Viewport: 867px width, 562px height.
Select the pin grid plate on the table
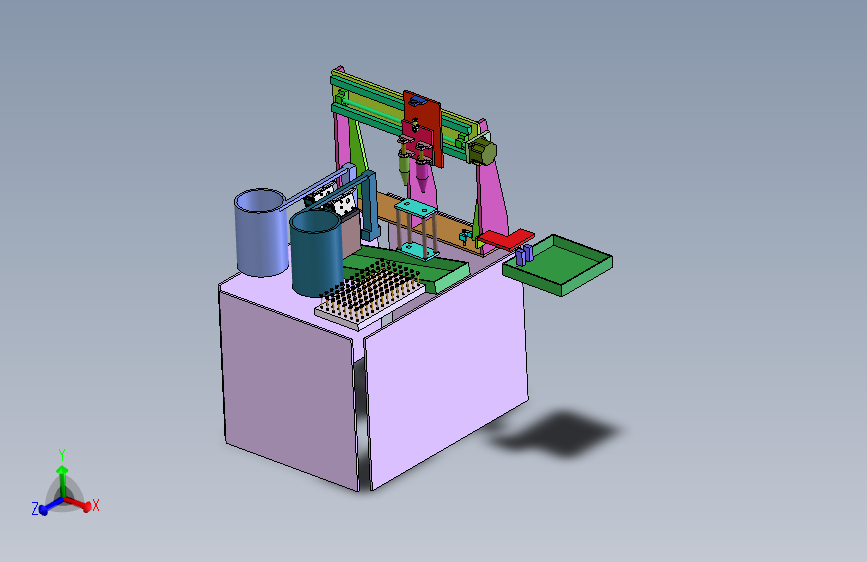point(369,295)
